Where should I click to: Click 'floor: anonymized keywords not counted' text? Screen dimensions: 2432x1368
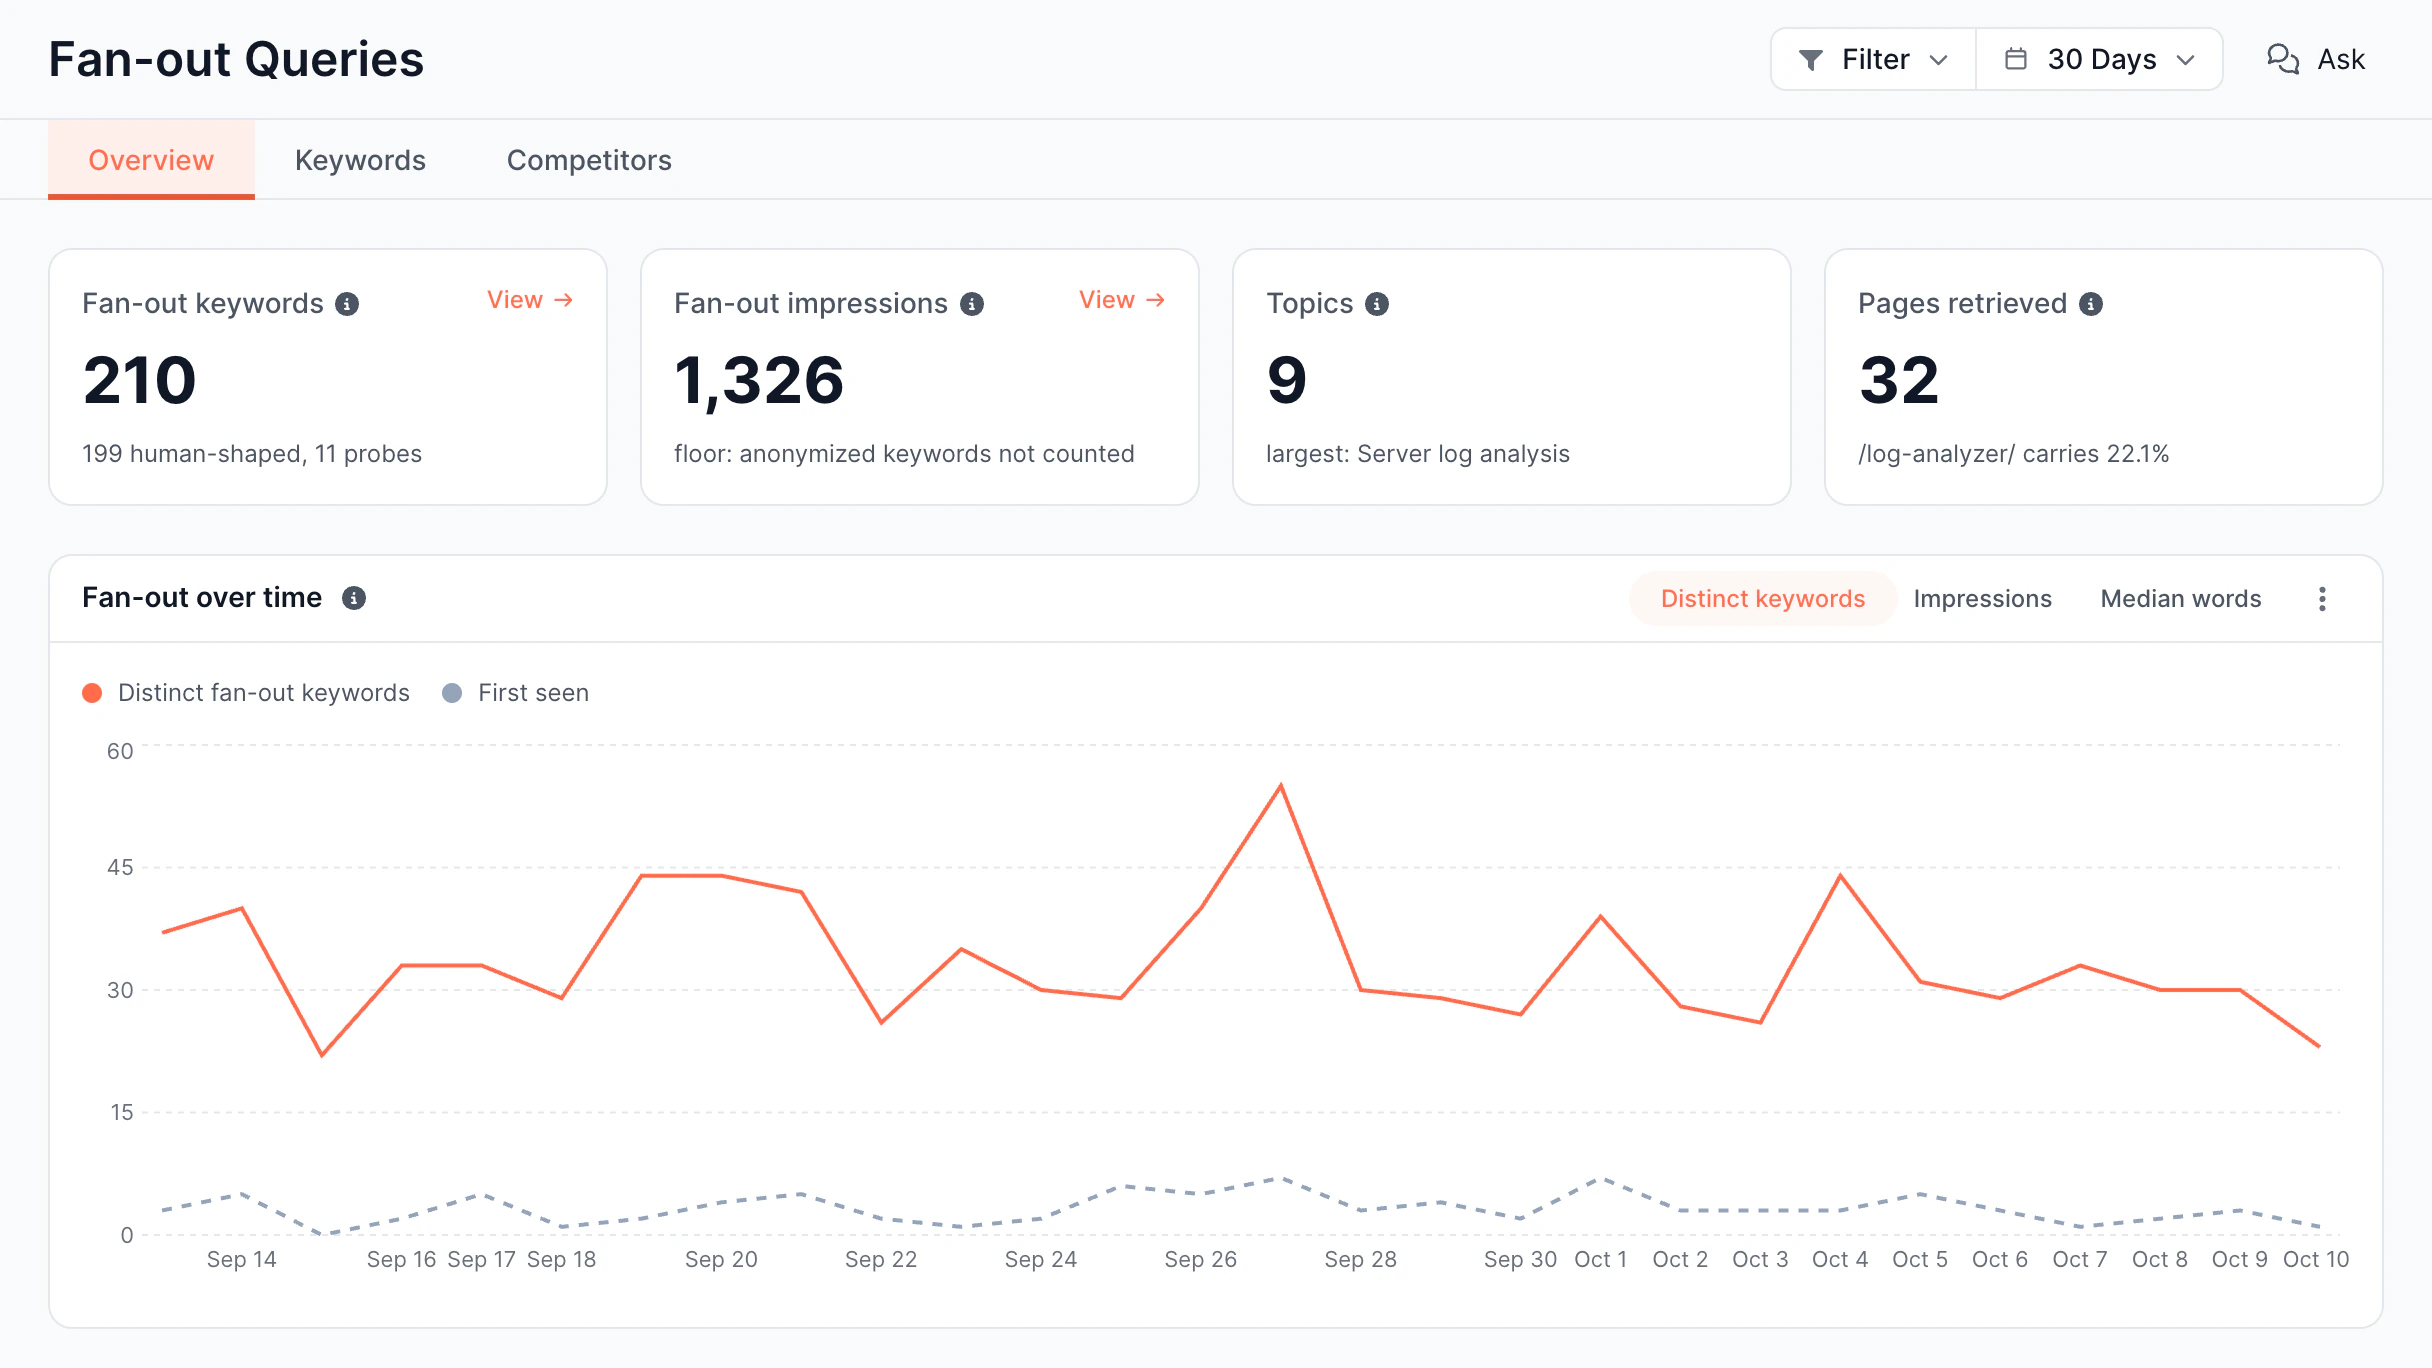tap(904, 454)
